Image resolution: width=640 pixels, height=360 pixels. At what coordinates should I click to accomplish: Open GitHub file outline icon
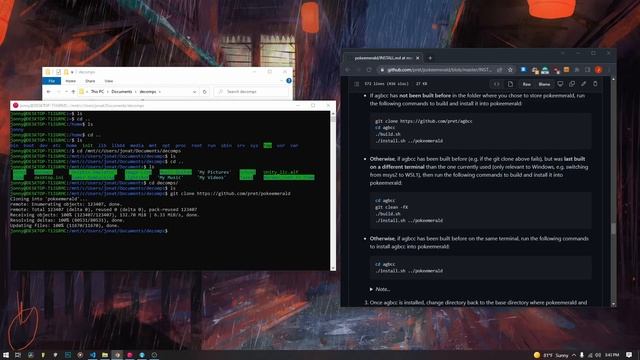(x=357, y=84)
